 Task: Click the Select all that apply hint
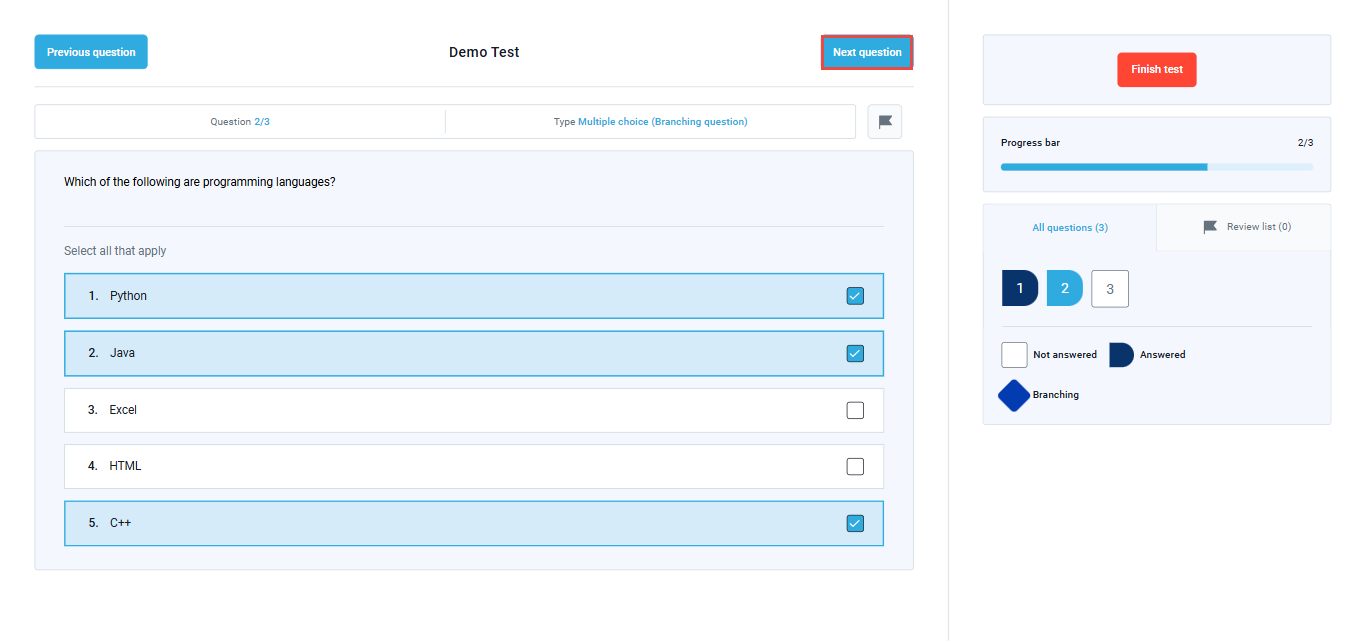pyautogui.click(x=115, y=251)
